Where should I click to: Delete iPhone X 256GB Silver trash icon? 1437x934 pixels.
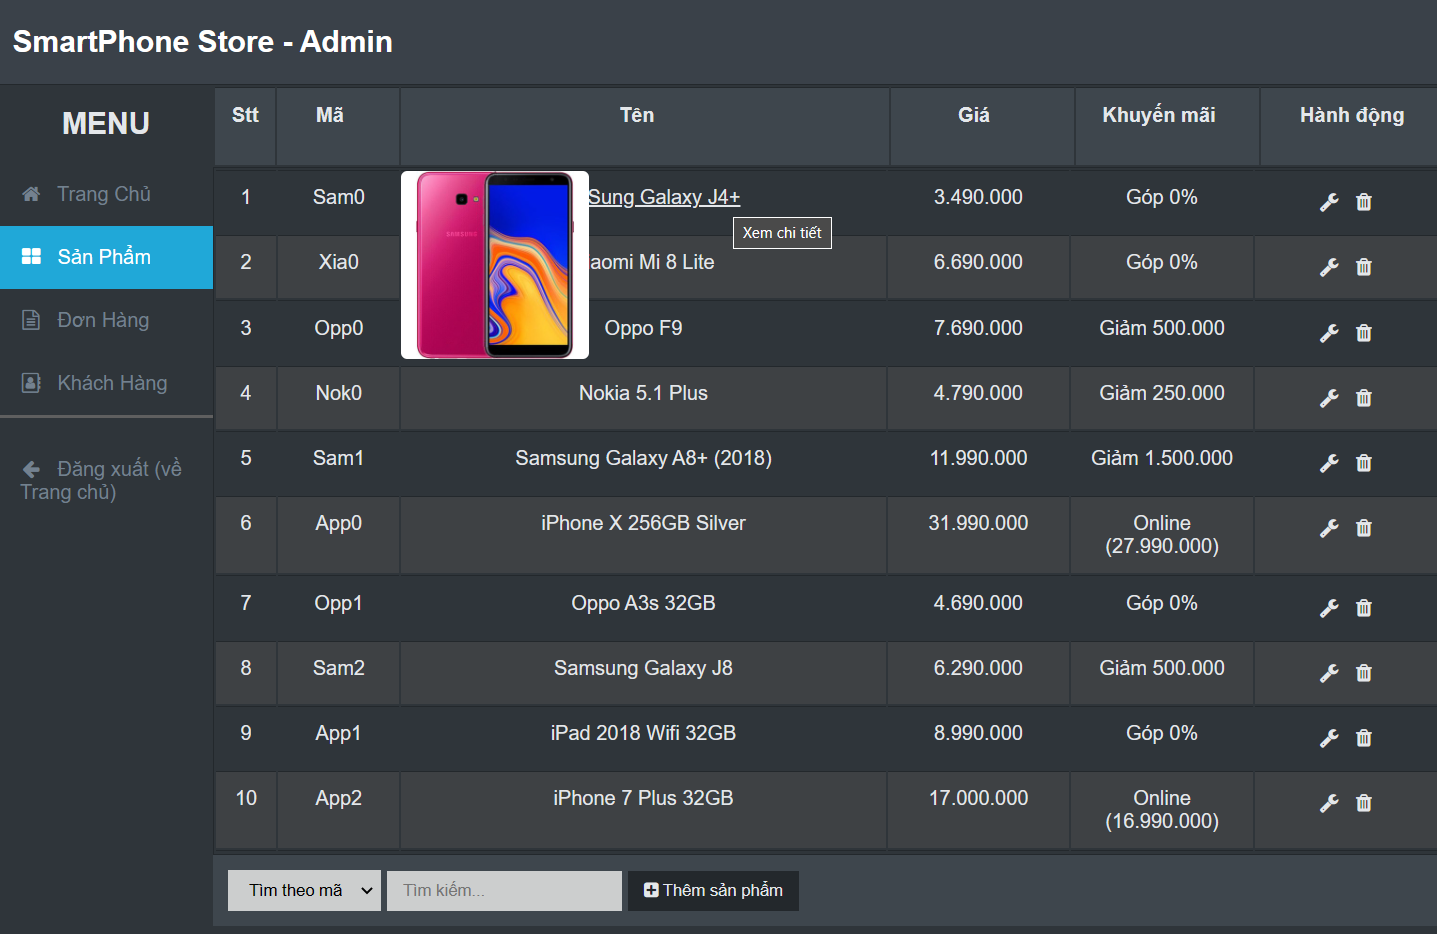coord(1364,528)
